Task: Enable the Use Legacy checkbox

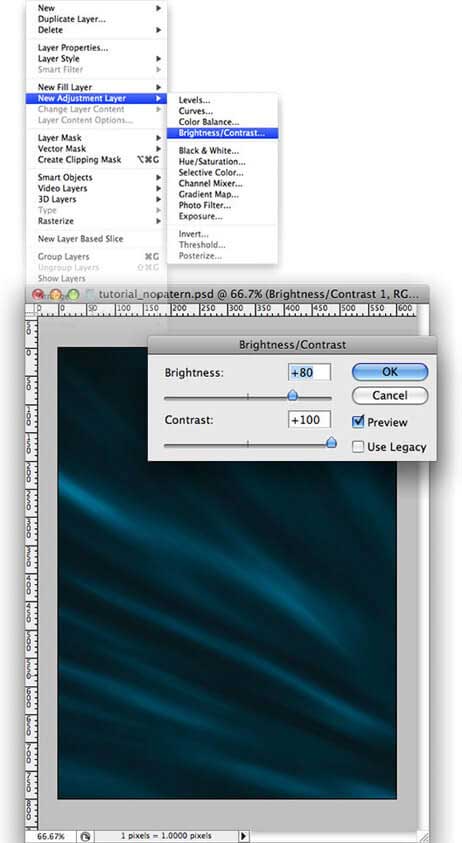Action: [x=358, y=446]
